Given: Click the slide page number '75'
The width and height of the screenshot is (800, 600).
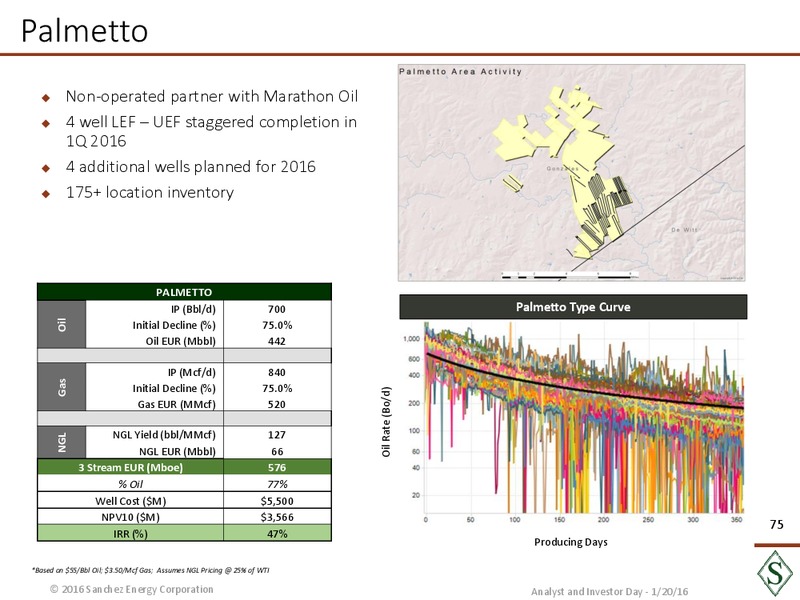Looking at the screenshot, I should point(777,524).
